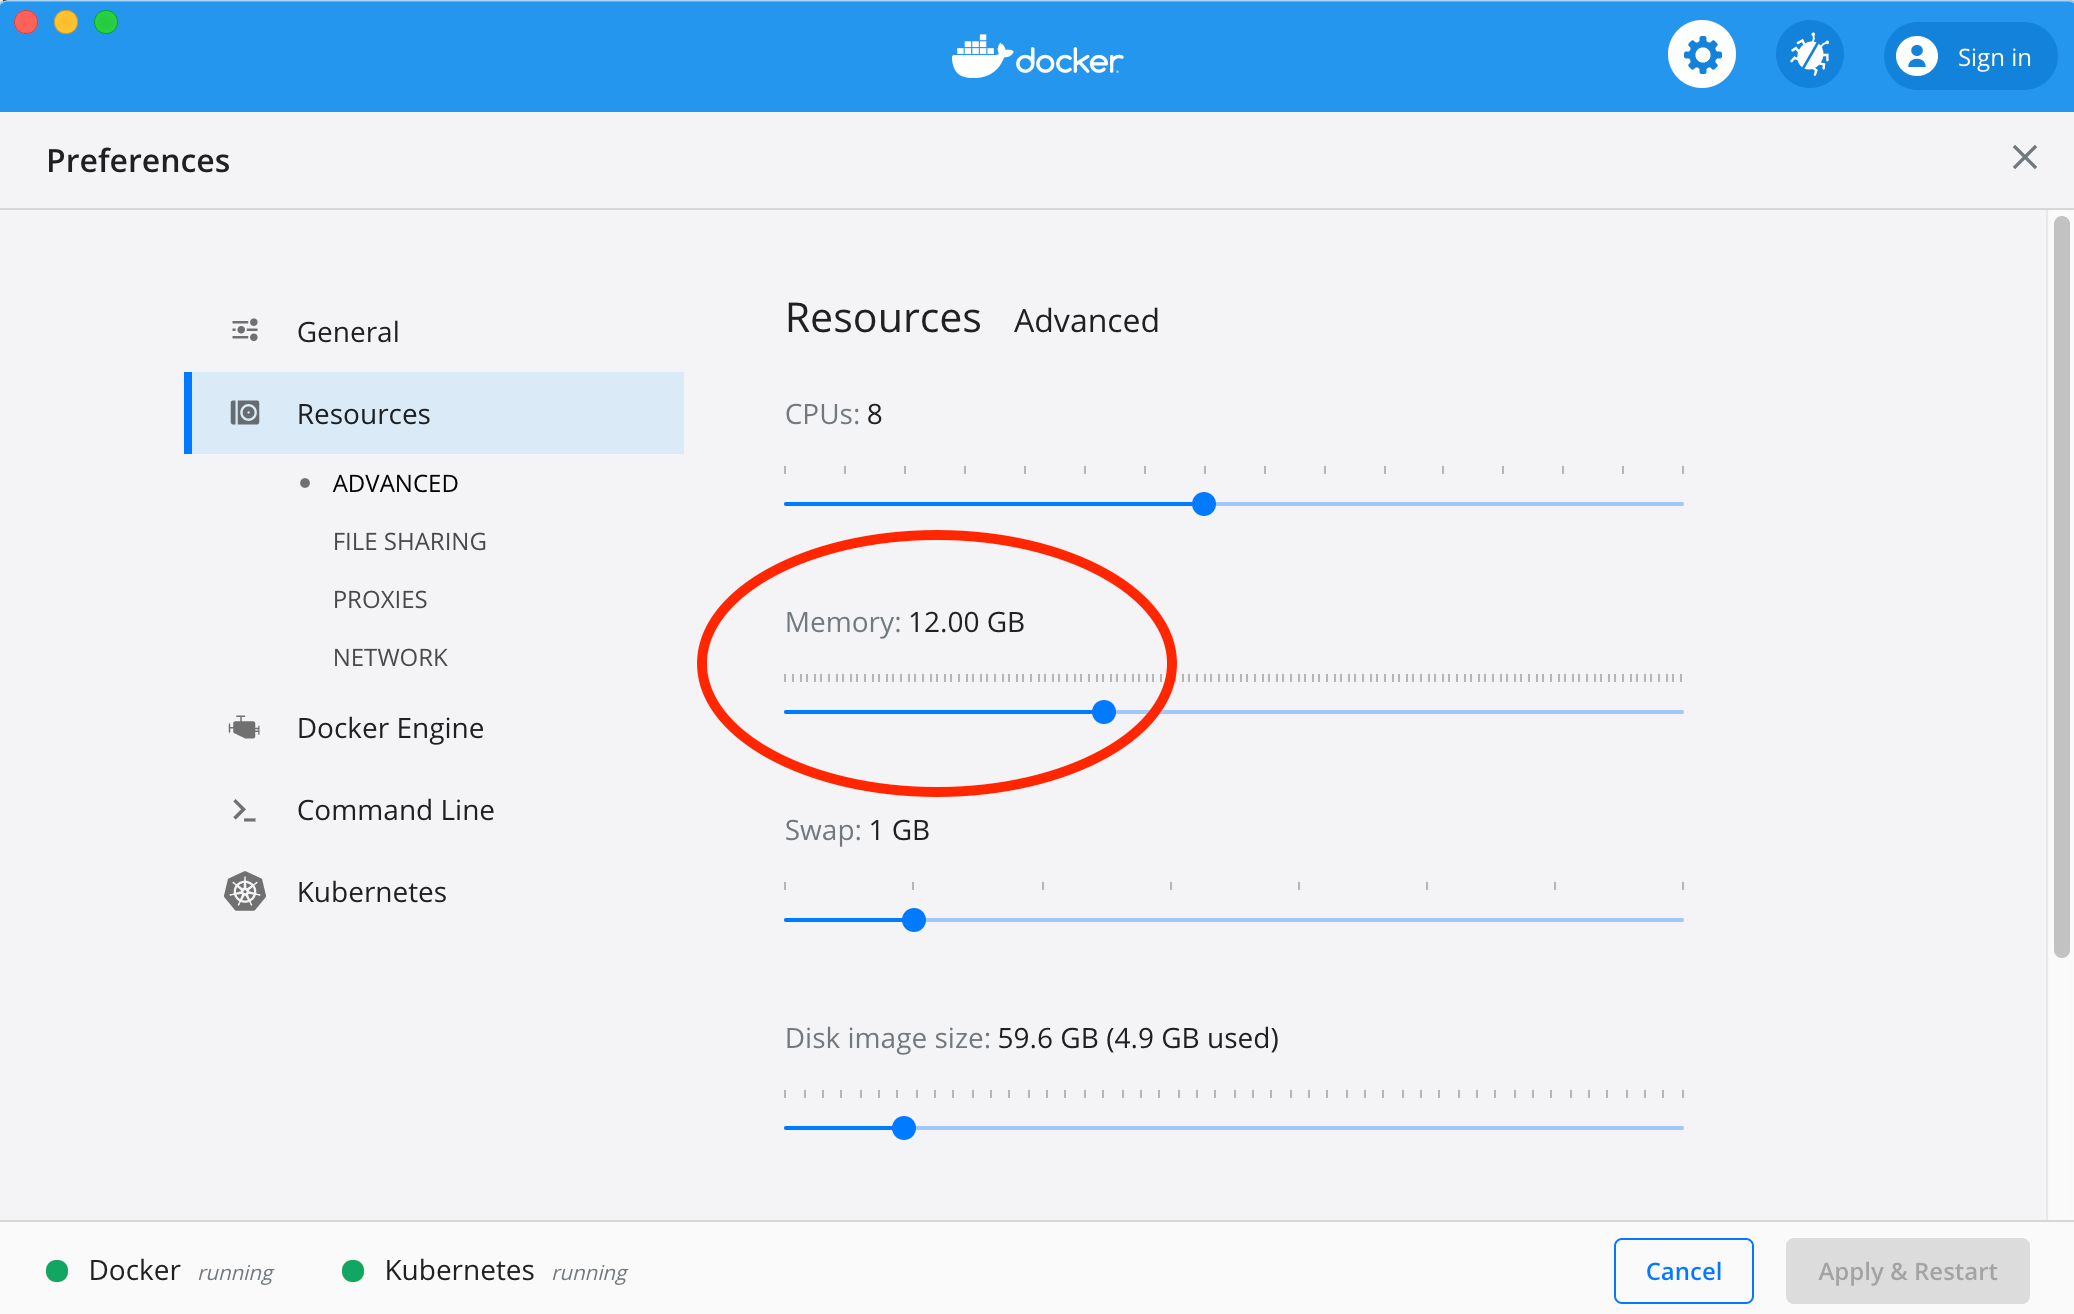The image size is (2074, 1314).
Task: Click the Memory slider handle
Action: tap(1104, 712)
